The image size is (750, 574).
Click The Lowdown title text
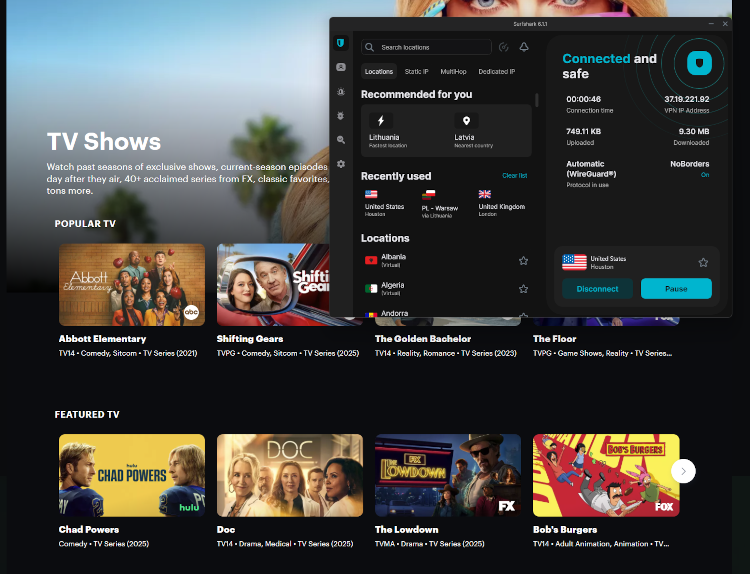[x=407, y=530]
